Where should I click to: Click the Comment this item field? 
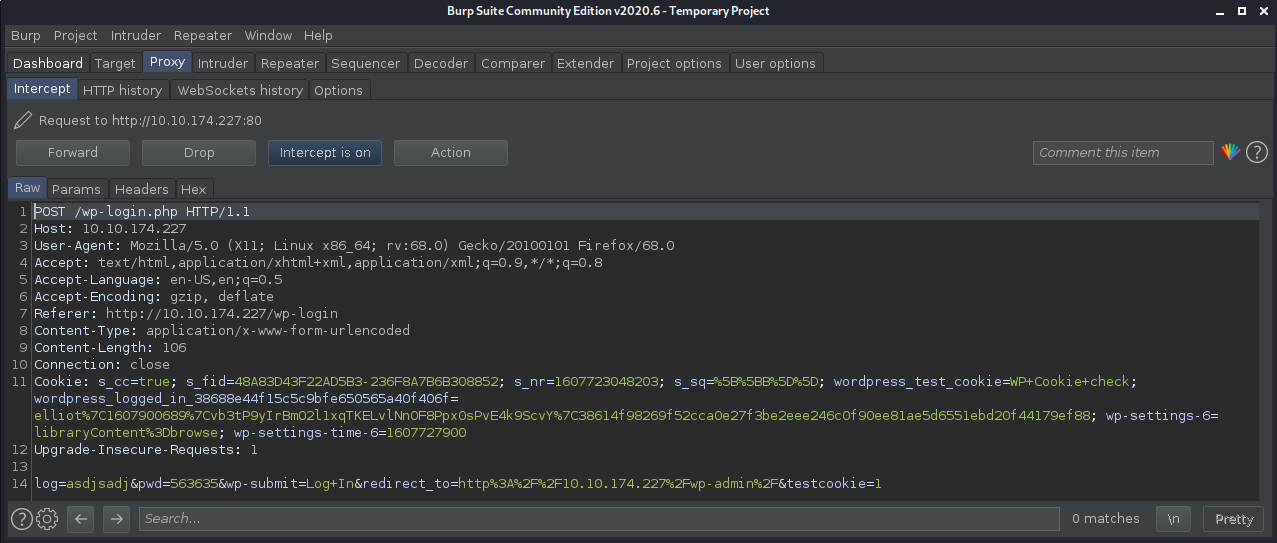[x=1123, y=152]
